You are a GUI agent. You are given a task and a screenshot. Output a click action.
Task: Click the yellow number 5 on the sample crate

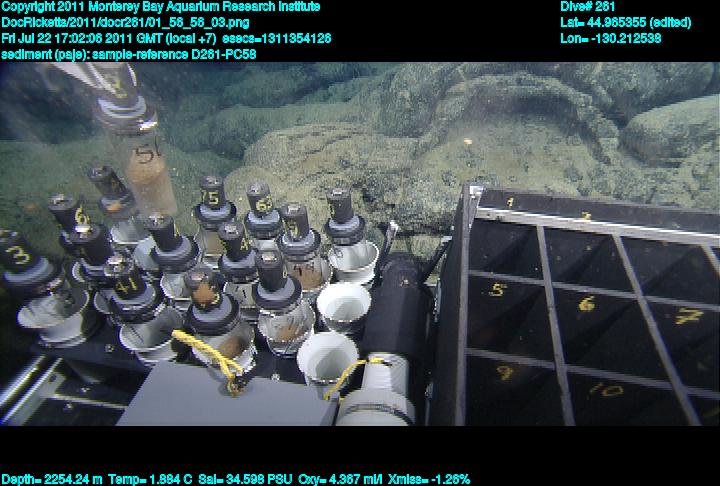tap(498, 290)
